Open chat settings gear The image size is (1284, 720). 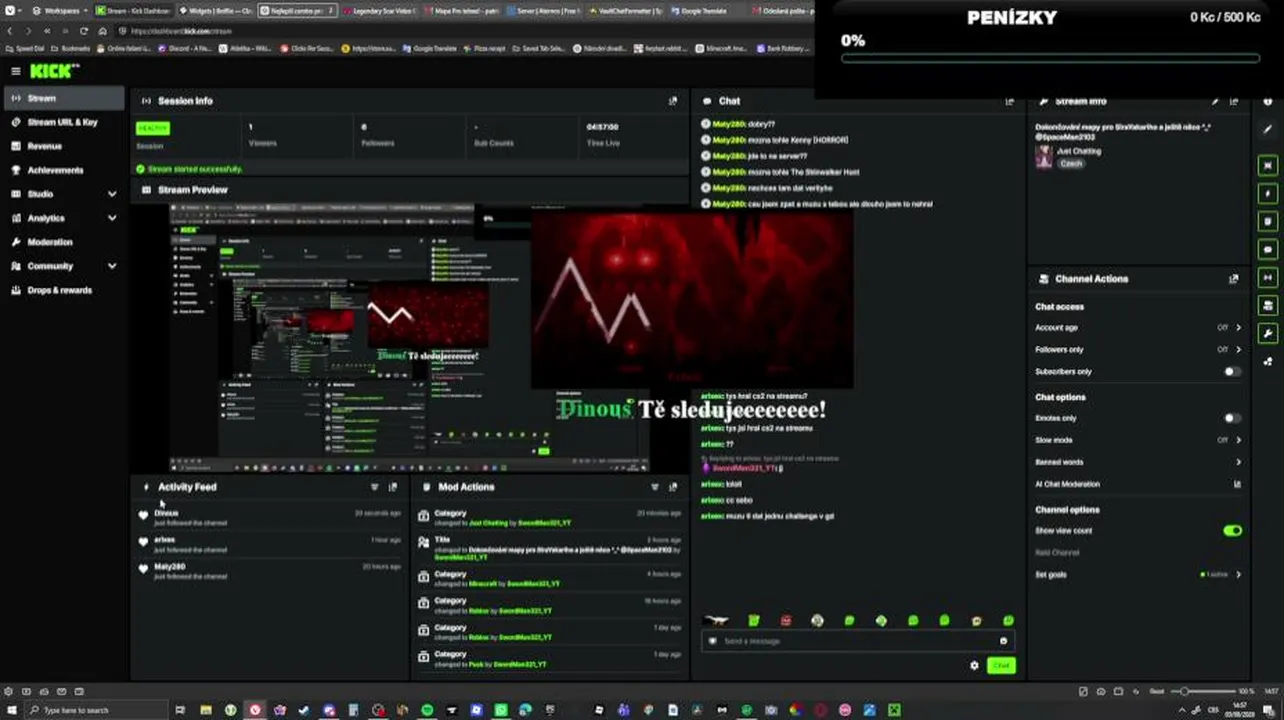974,666
